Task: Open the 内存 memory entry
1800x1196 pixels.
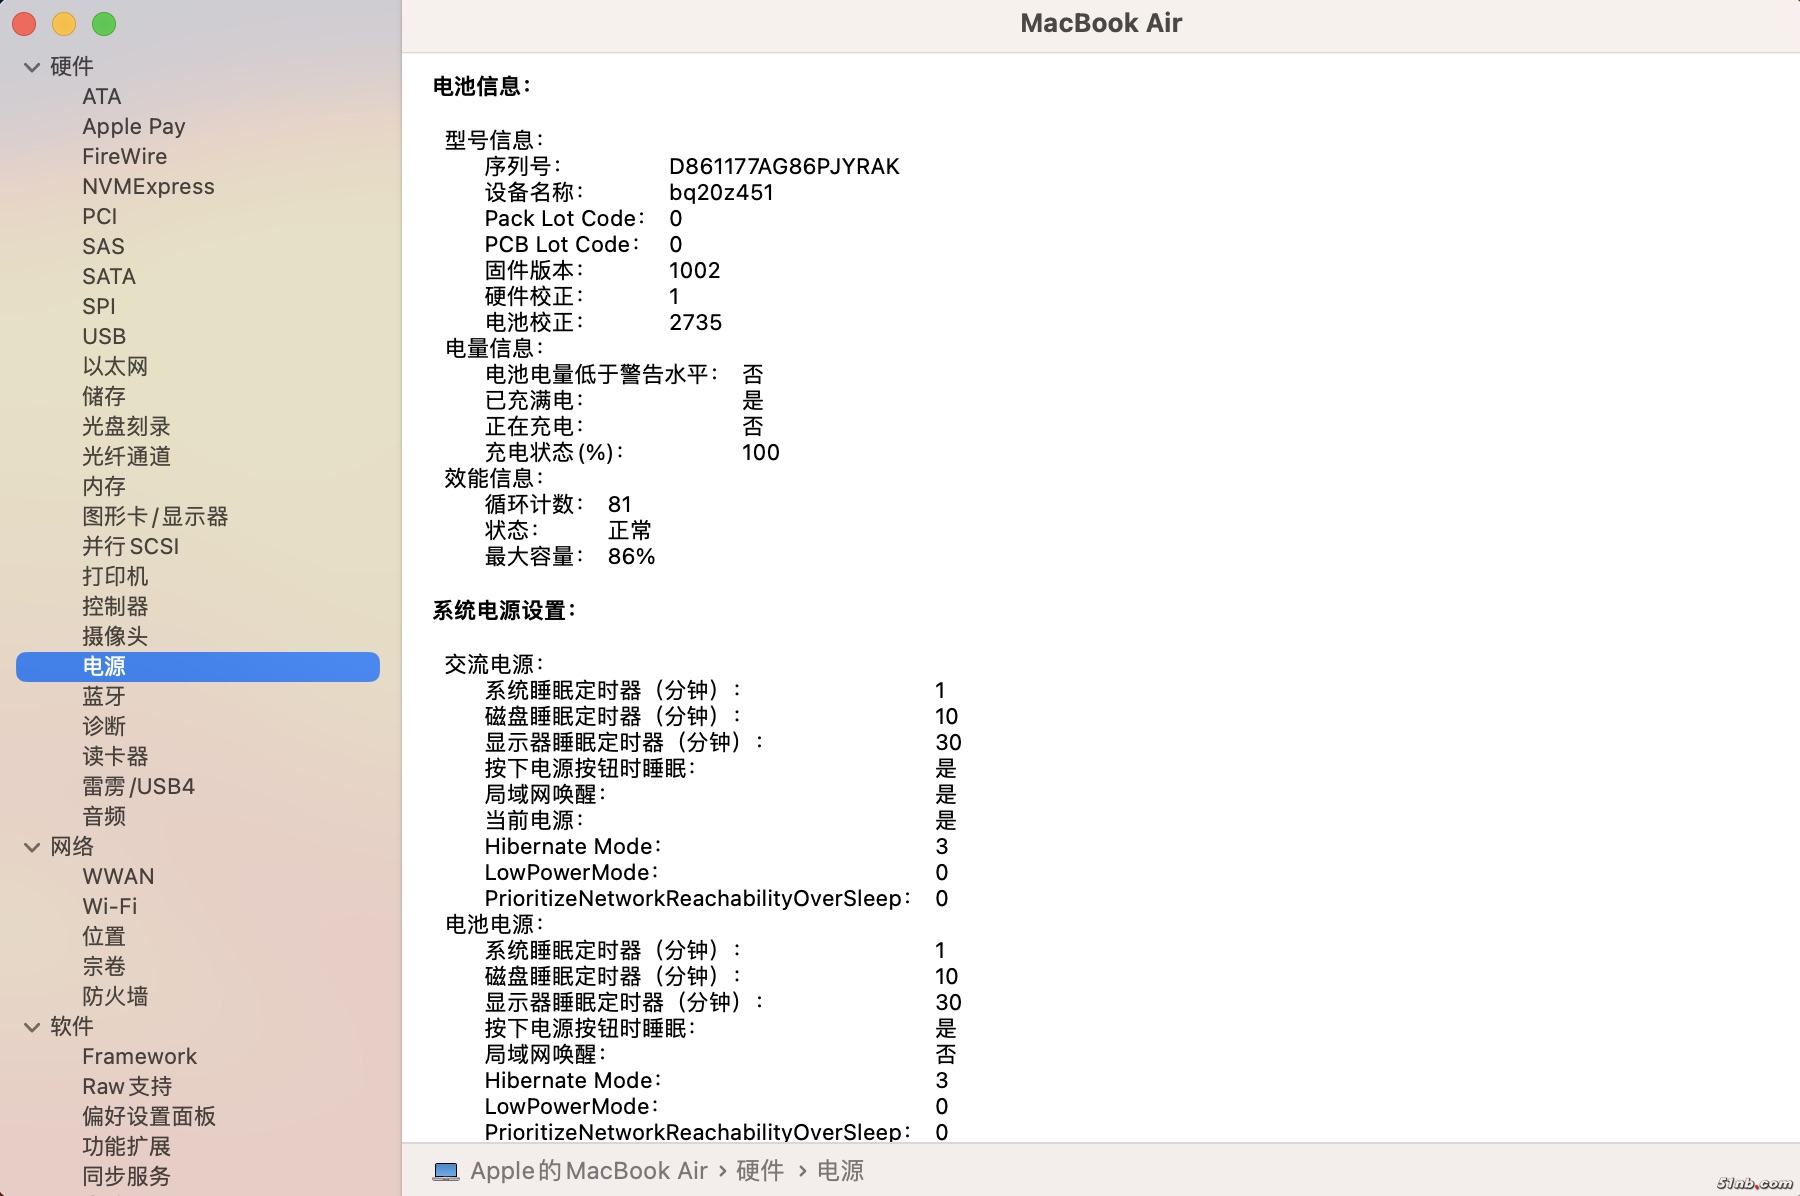Action: click(x=104, y=486)
